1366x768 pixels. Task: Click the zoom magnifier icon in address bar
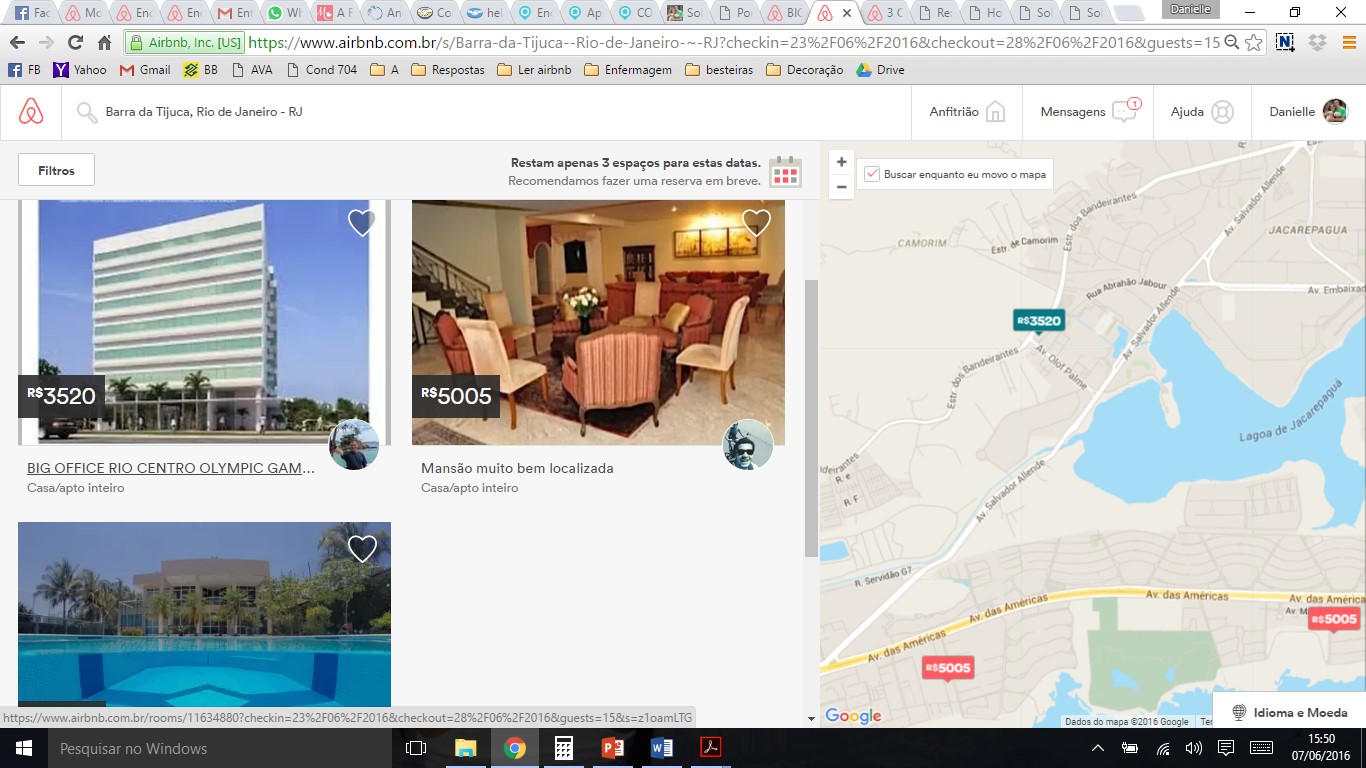coord(1232,43)
